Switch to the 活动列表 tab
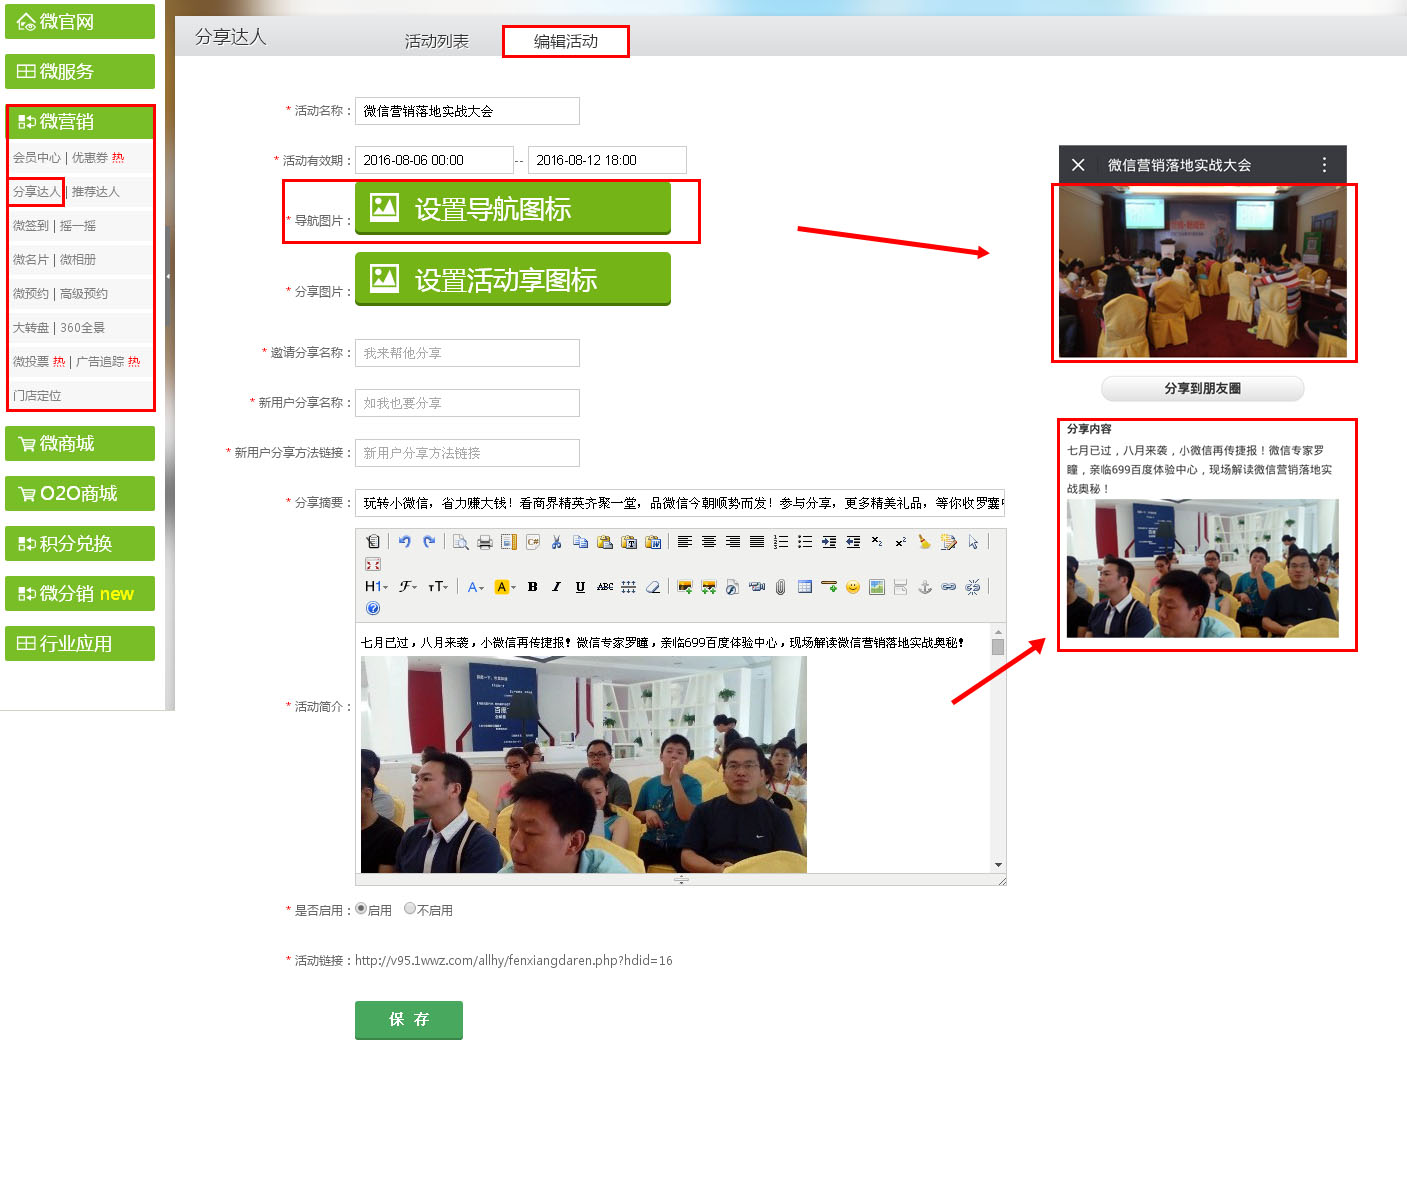This screenshot has height=1200, width=1407. pyautogui.click(x=436, y=41)
